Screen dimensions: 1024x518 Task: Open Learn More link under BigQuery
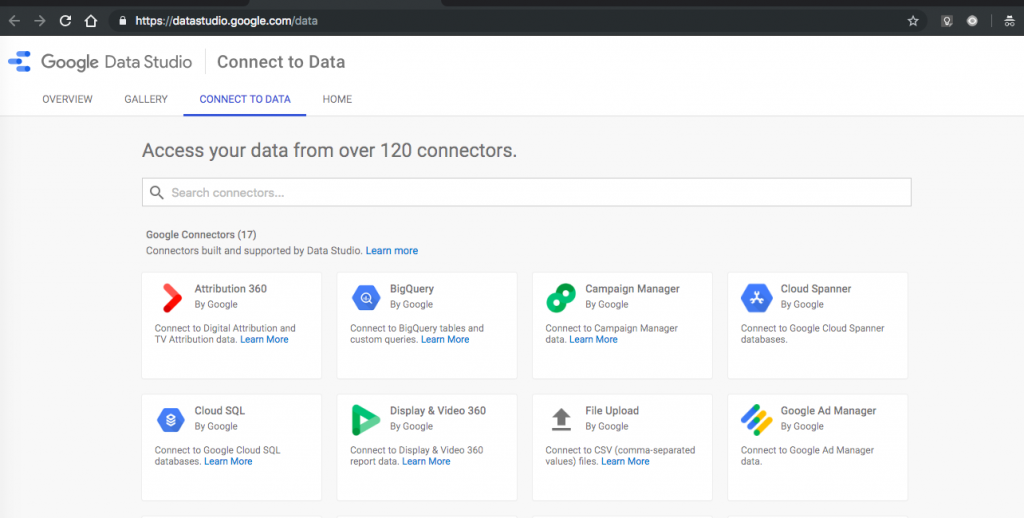tap(445, 340)
